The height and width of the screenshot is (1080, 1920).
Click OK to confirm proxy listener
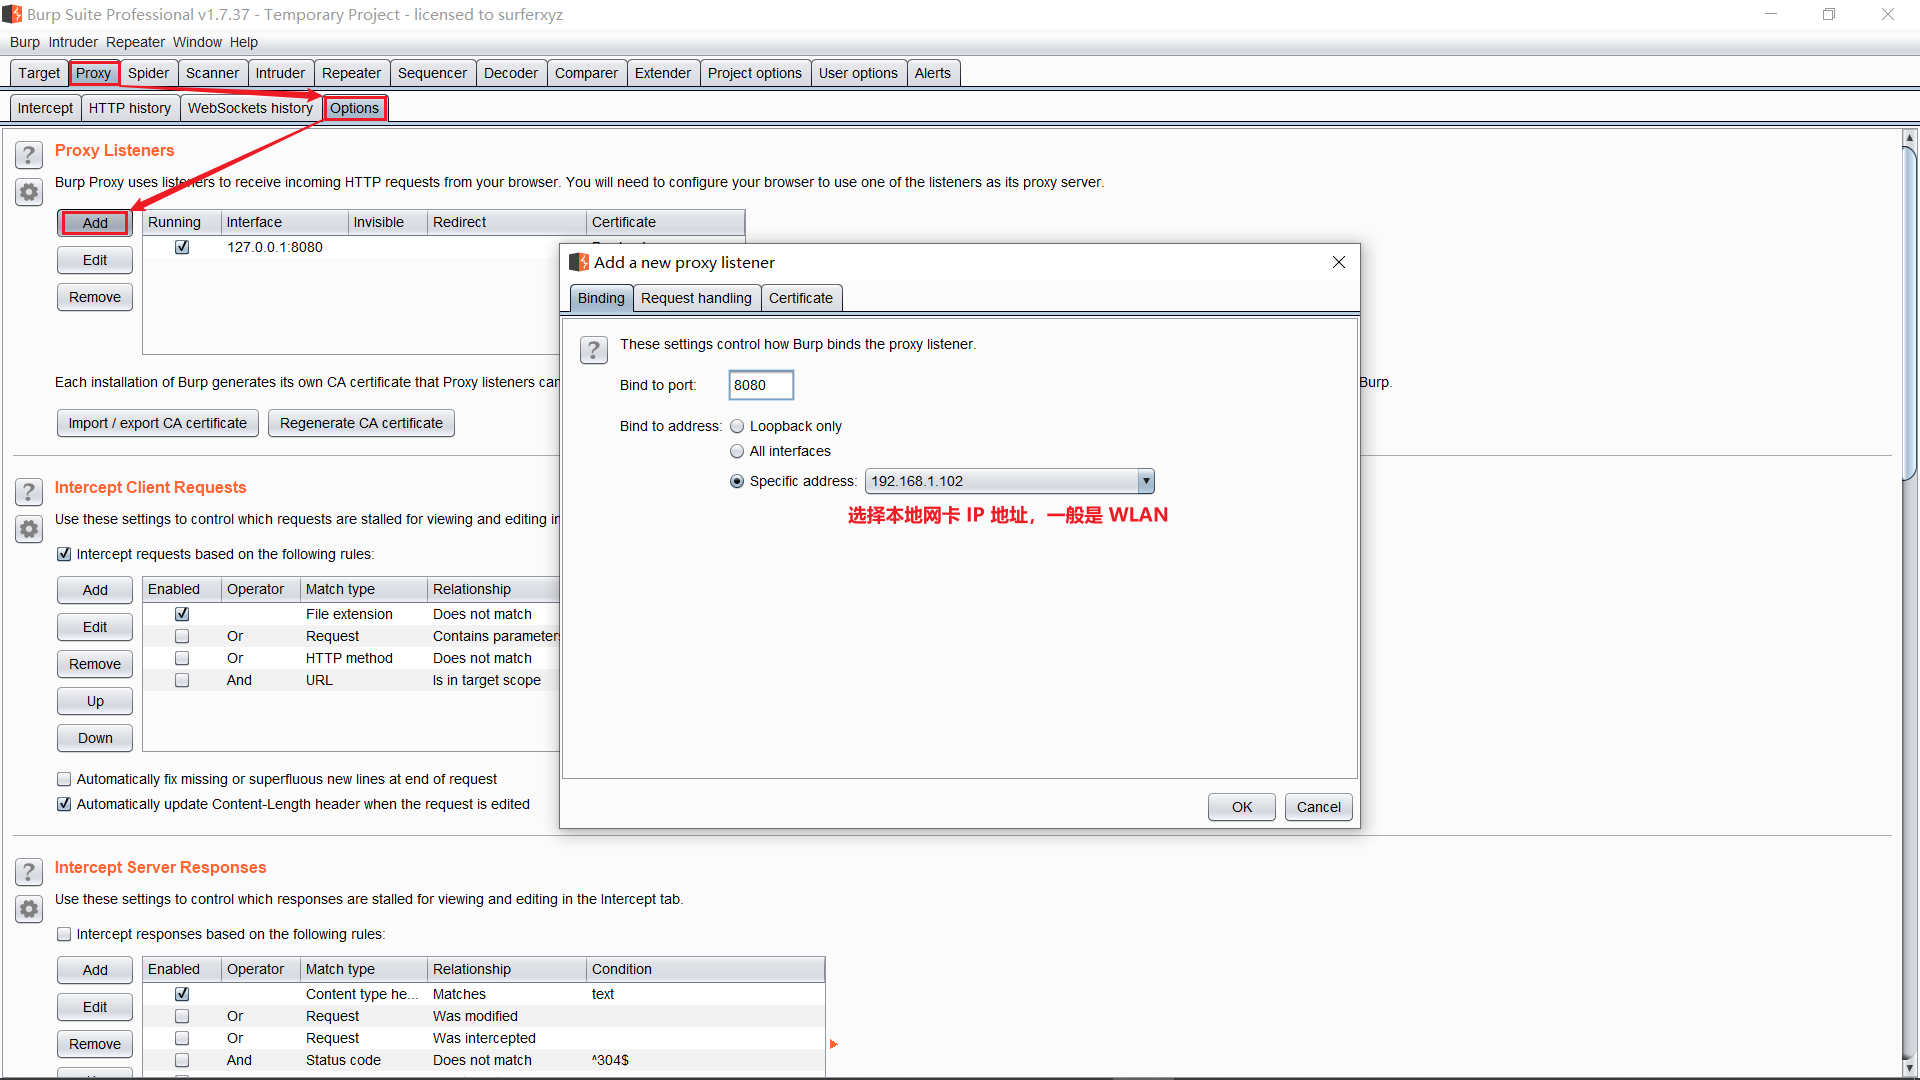[x=1241, y=806]
